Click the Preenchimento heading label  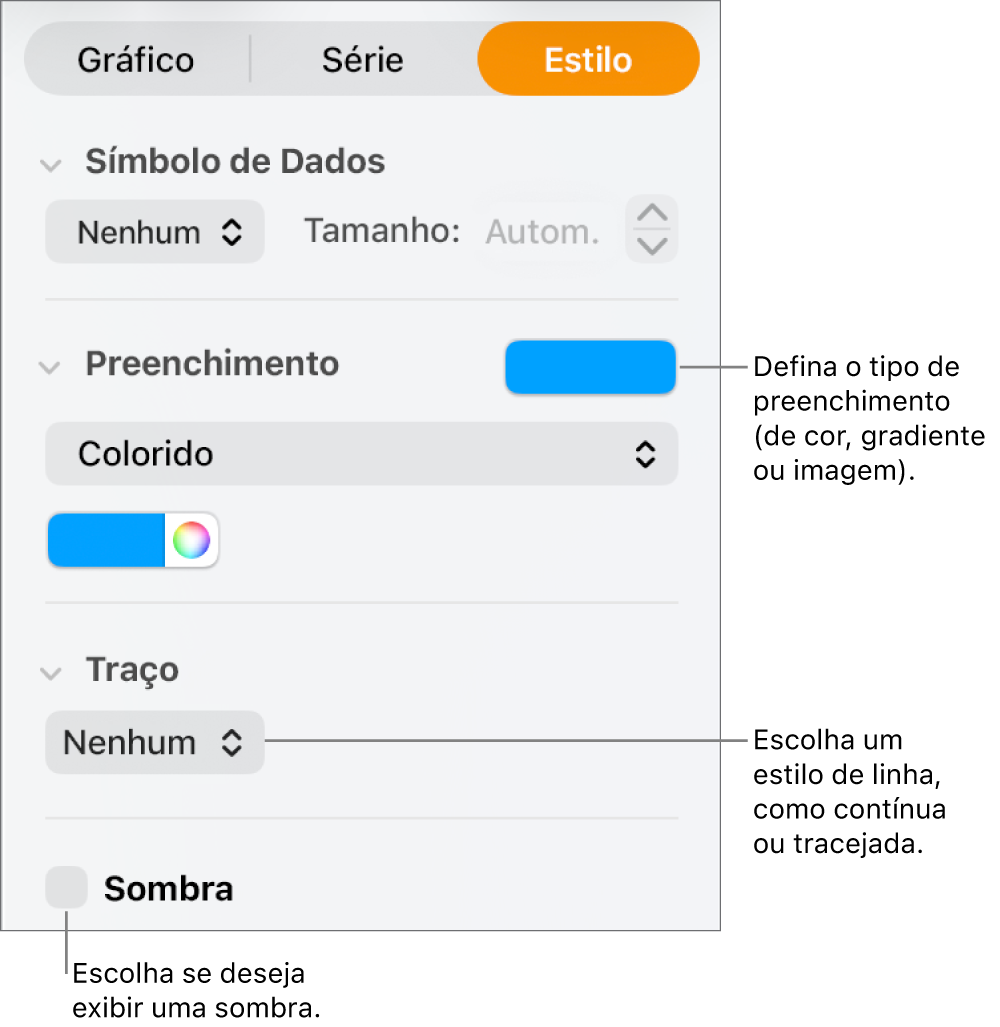click(x=211, y=364)
